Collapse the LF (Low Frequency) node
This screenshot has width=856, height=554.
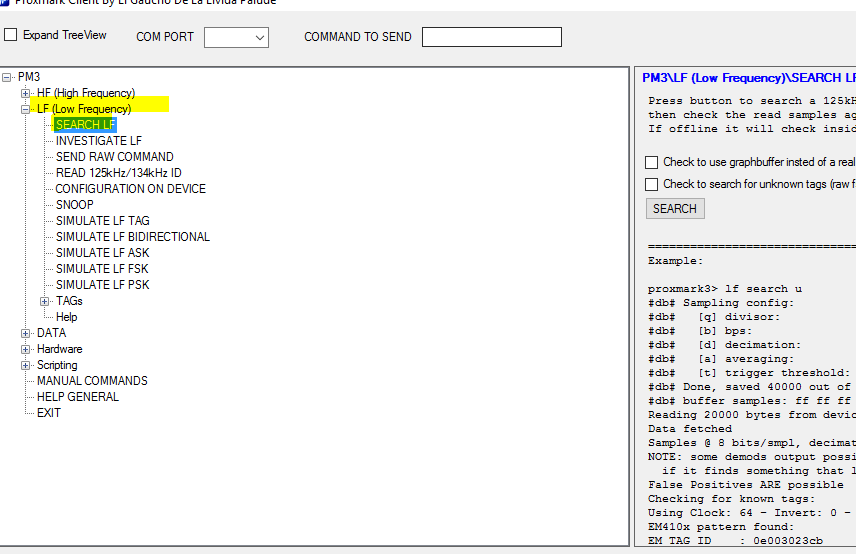(26, 109)
